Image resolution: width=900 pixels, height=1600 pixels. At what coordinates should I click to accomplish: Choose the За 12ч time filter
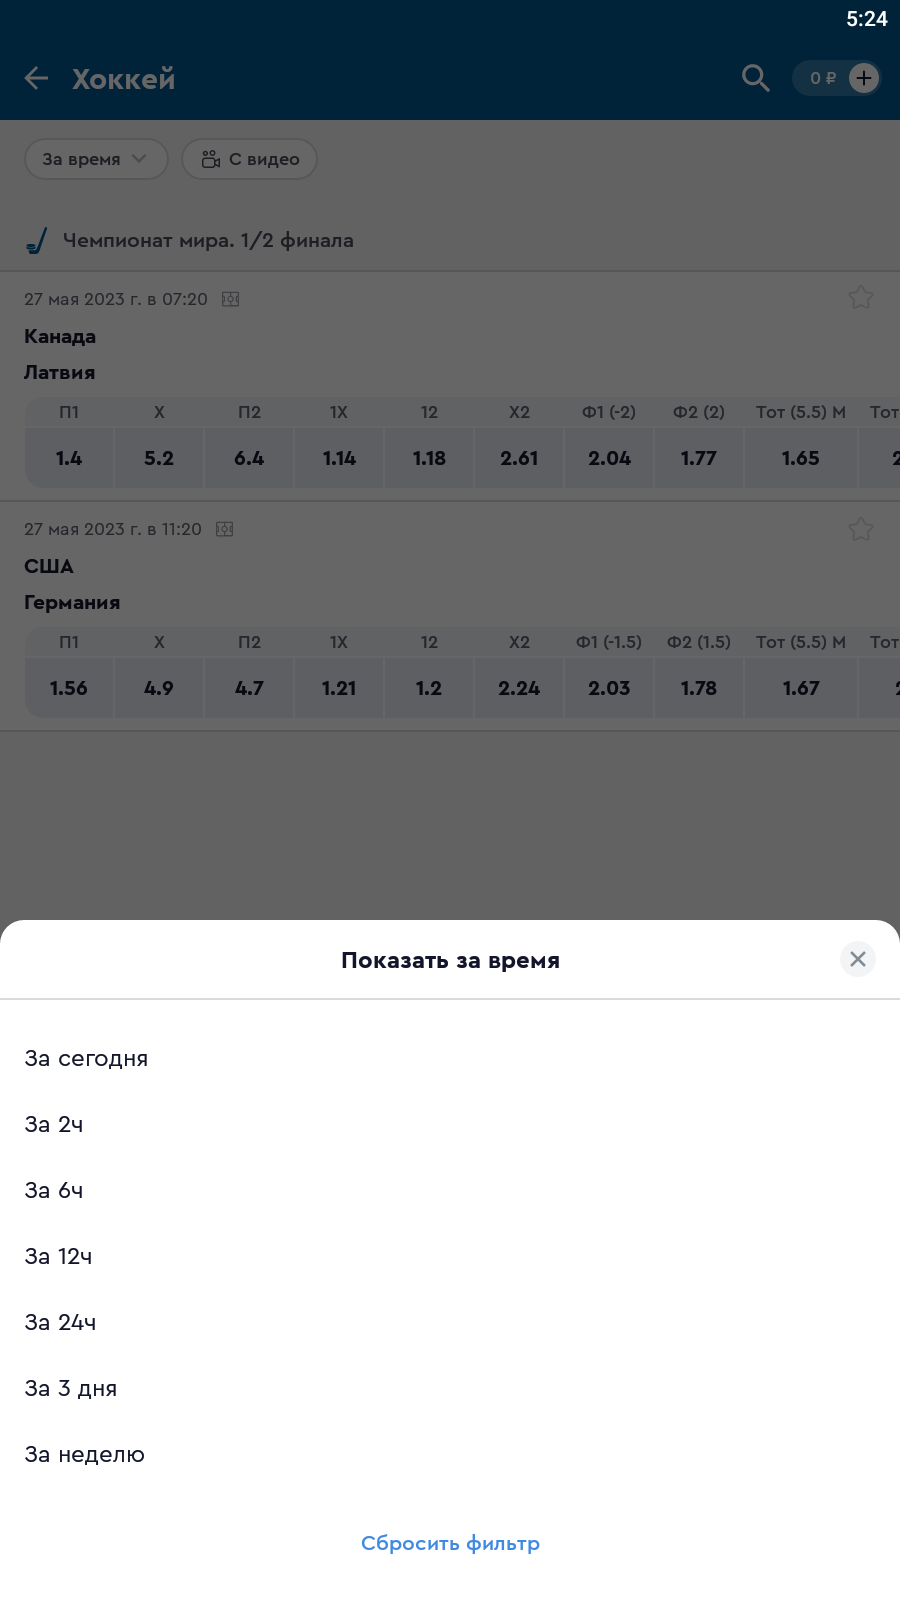(x=58, y=1256)
